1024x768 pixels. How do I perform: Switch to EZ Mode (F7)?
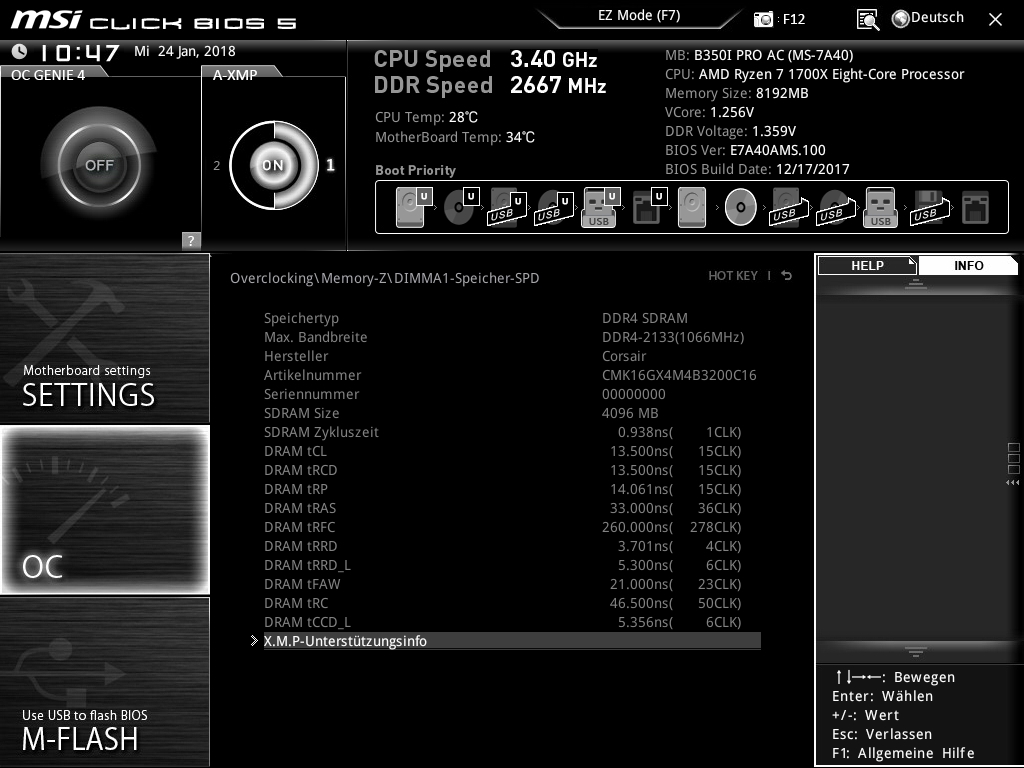(x=639, y=16)
